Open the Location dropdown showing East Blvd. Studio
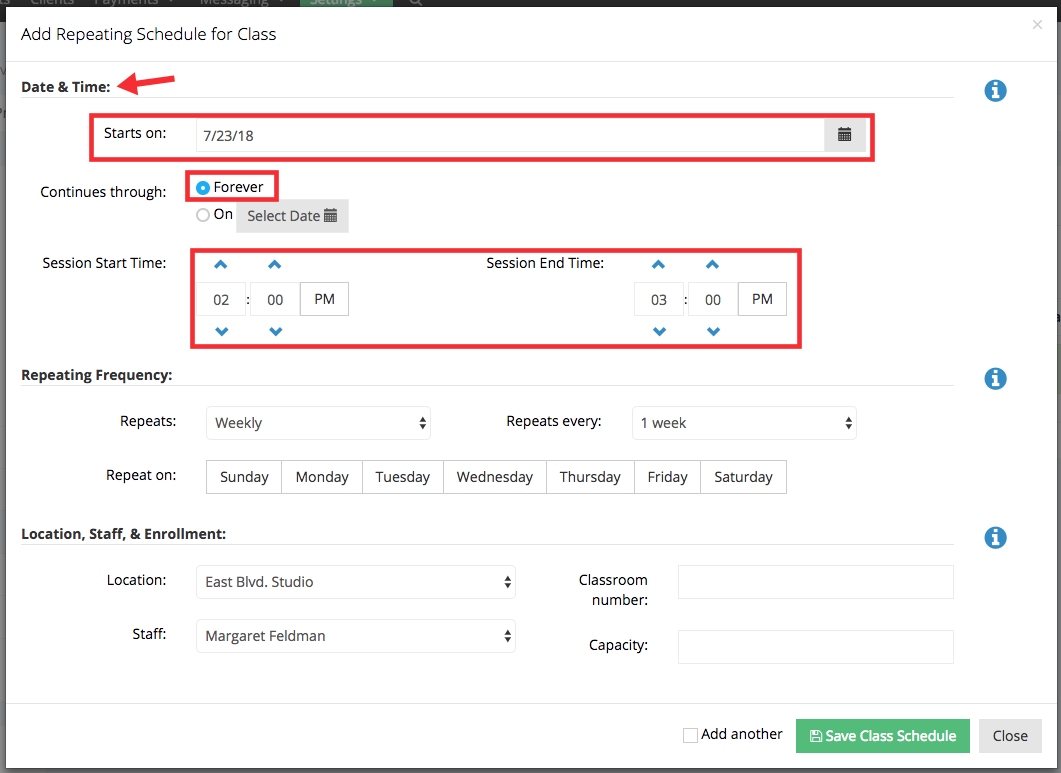1061x773 pixels. point(355,581)
